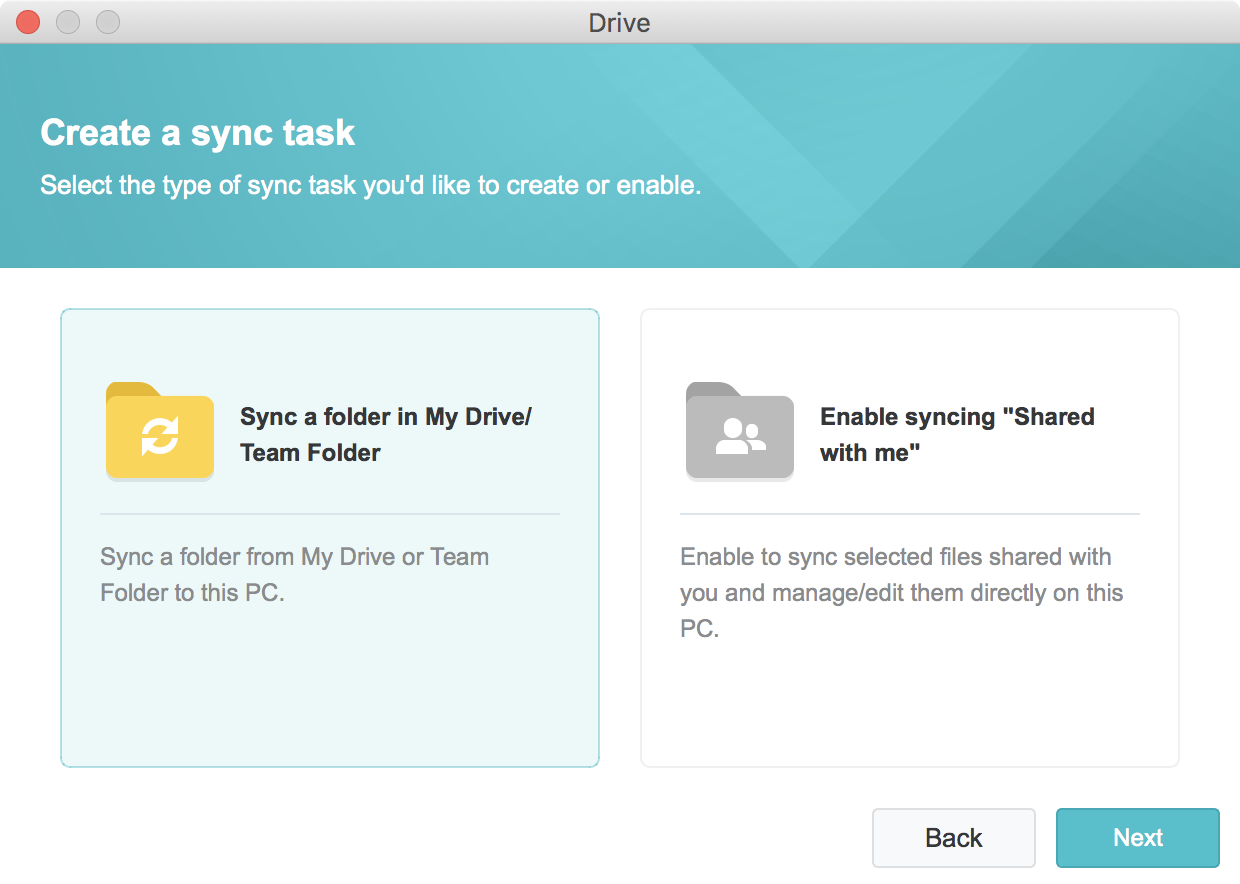Click the divider line in the My Drive card

click(330, 514)
